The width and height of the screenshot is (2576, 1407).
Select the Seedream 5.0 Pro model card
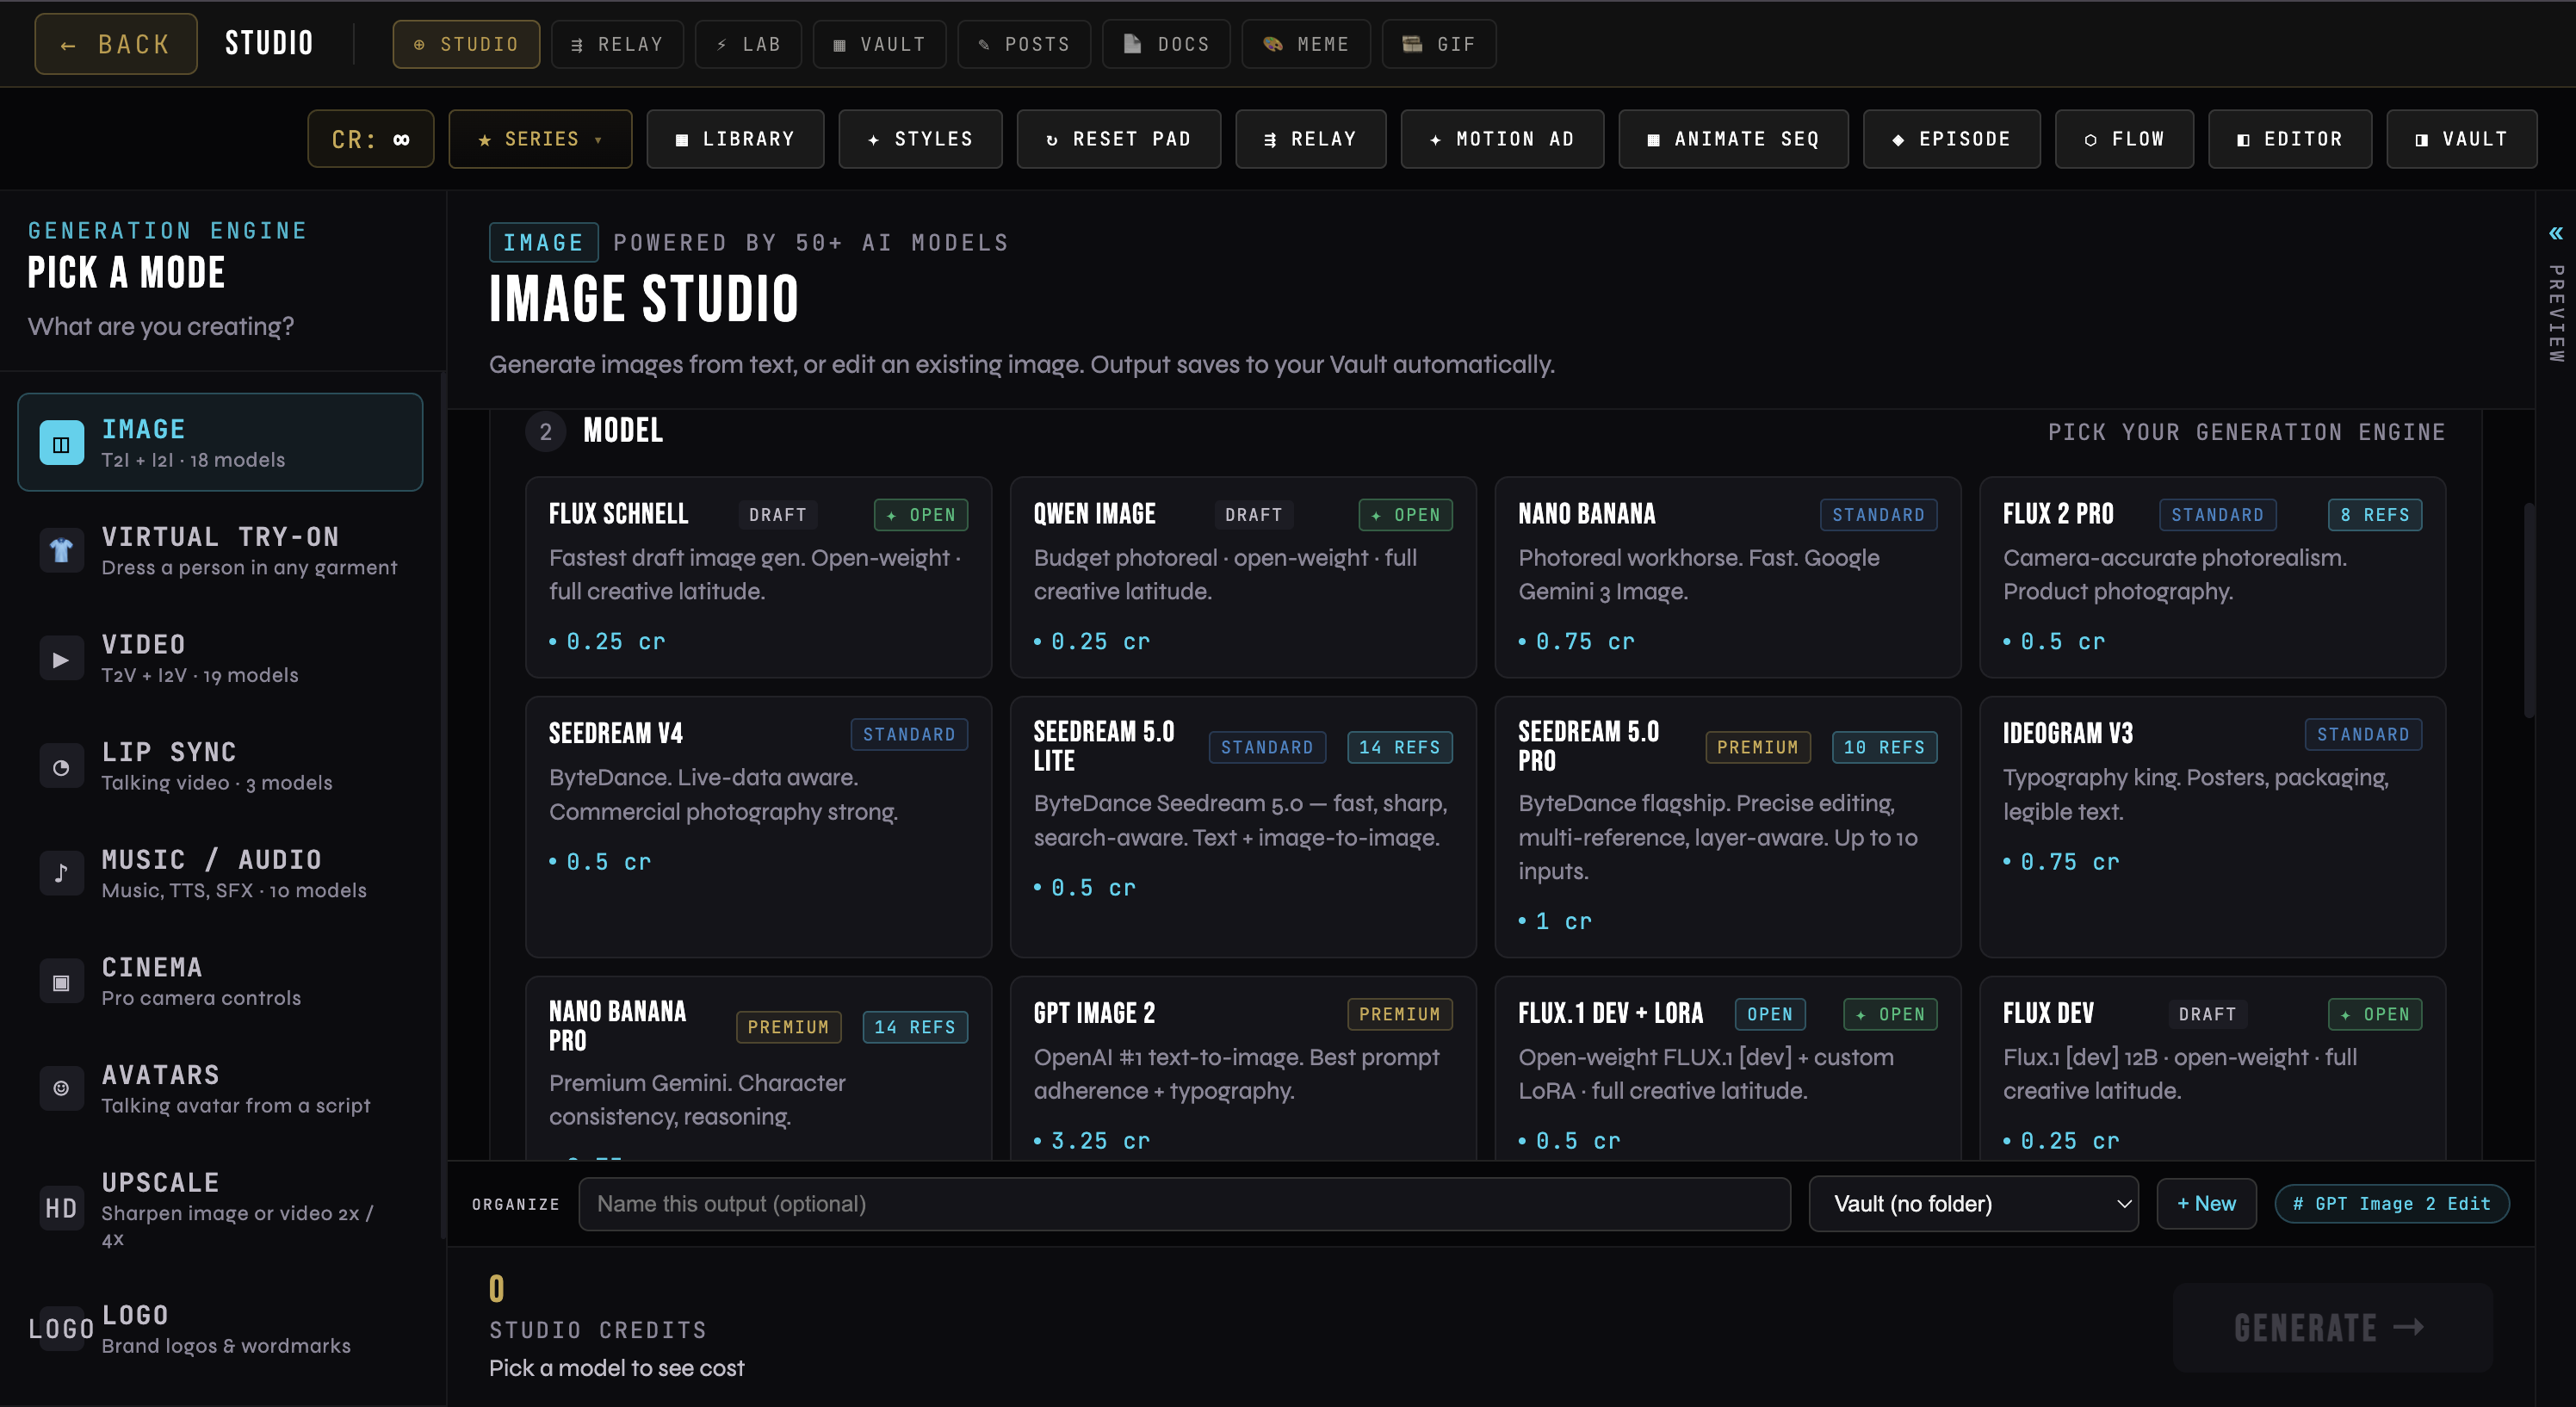(1727, 827)
